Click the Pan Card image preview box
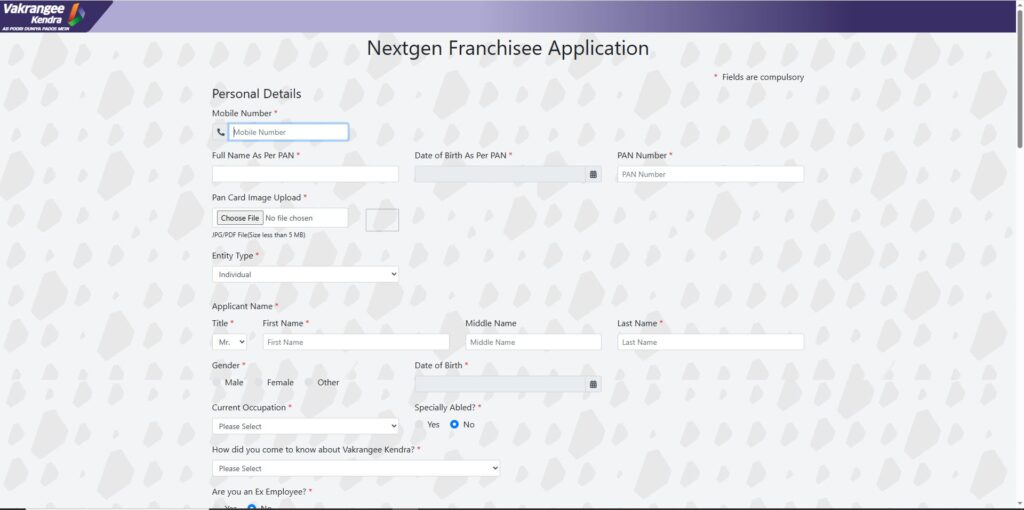Screen dimensions: 1024x510 (382, 219)
